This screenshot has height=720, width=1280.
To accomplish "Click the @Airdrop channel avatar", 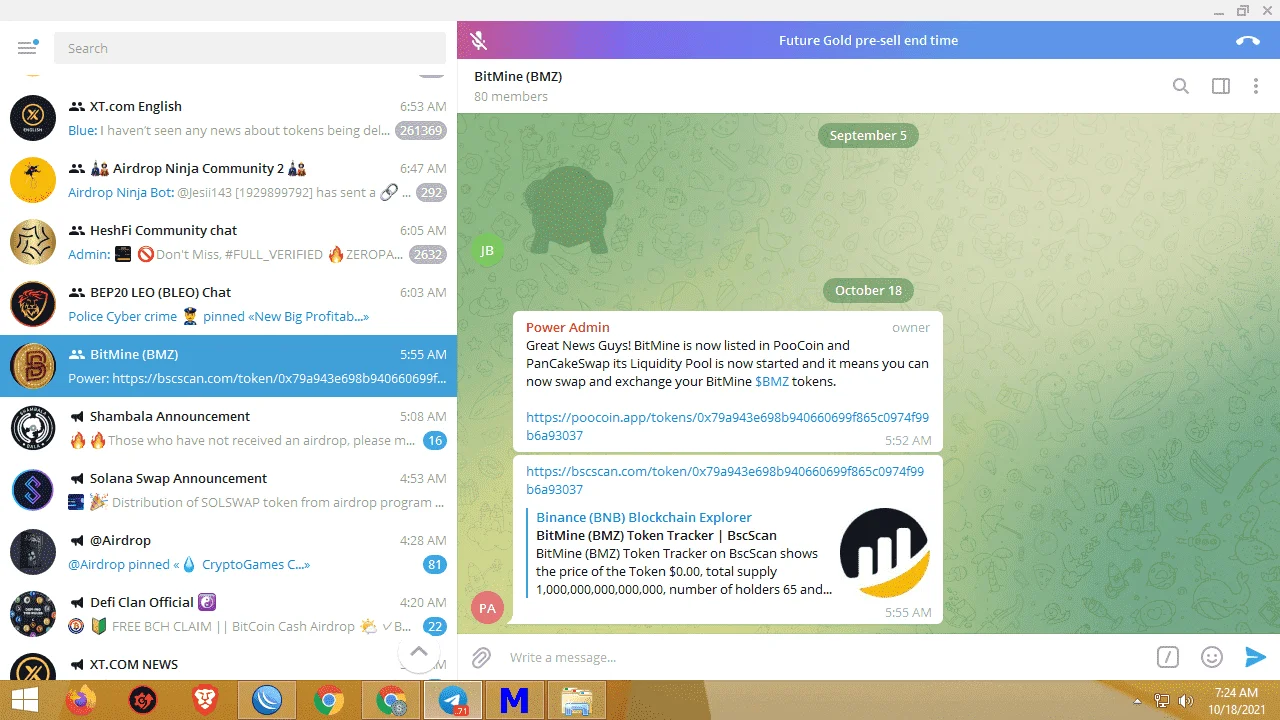I will pyautogui.click(x=33, y=552).
